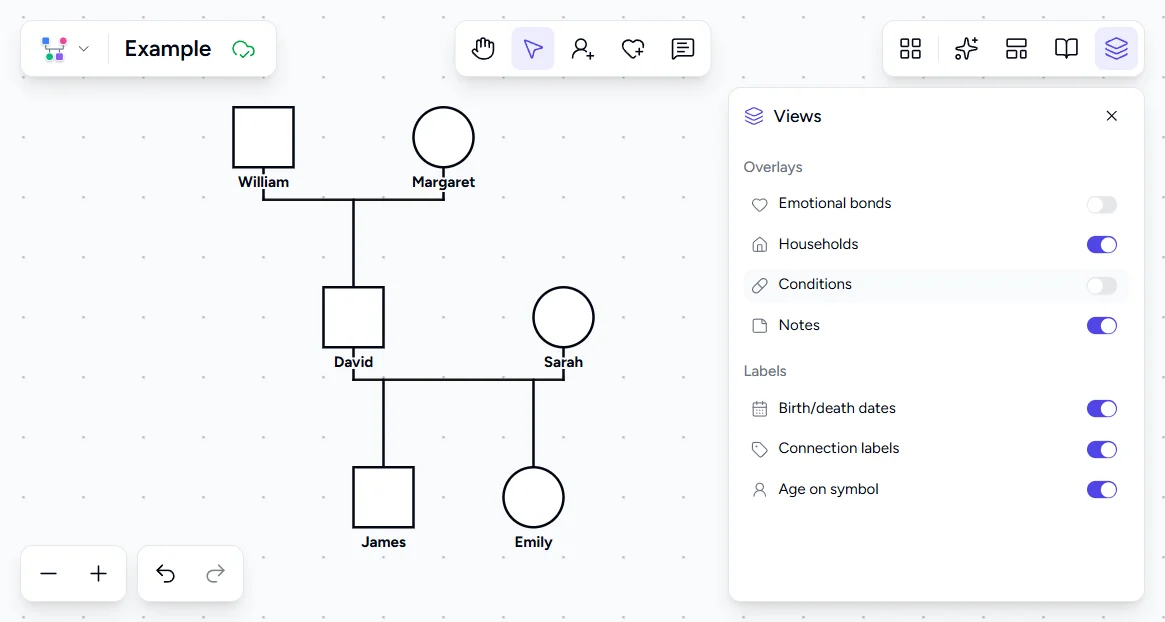Zoom out with the minus button
The width and height of the screenshot is (1165, 622).
pyautogui.click(x=49, y=574)
